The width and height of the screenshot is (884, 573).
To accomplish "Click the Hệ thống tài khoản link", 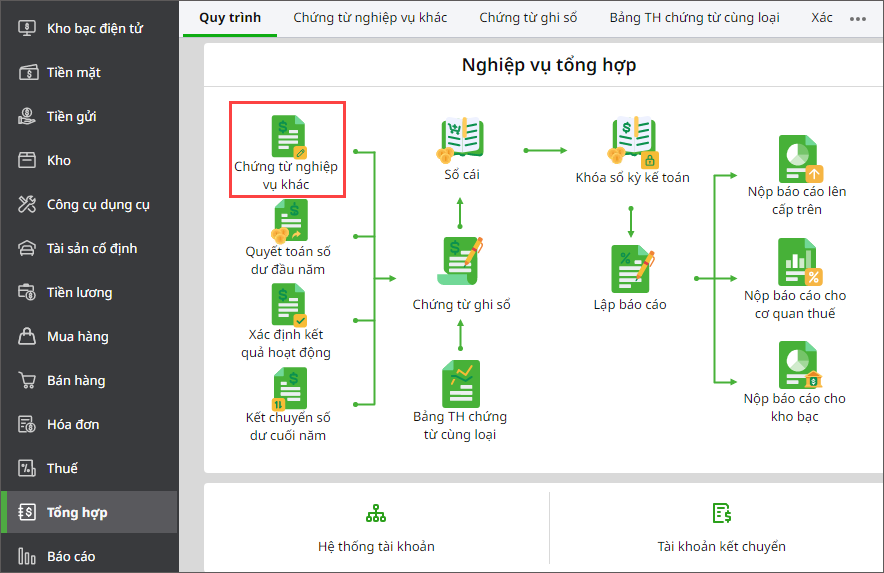I will 376,546.
